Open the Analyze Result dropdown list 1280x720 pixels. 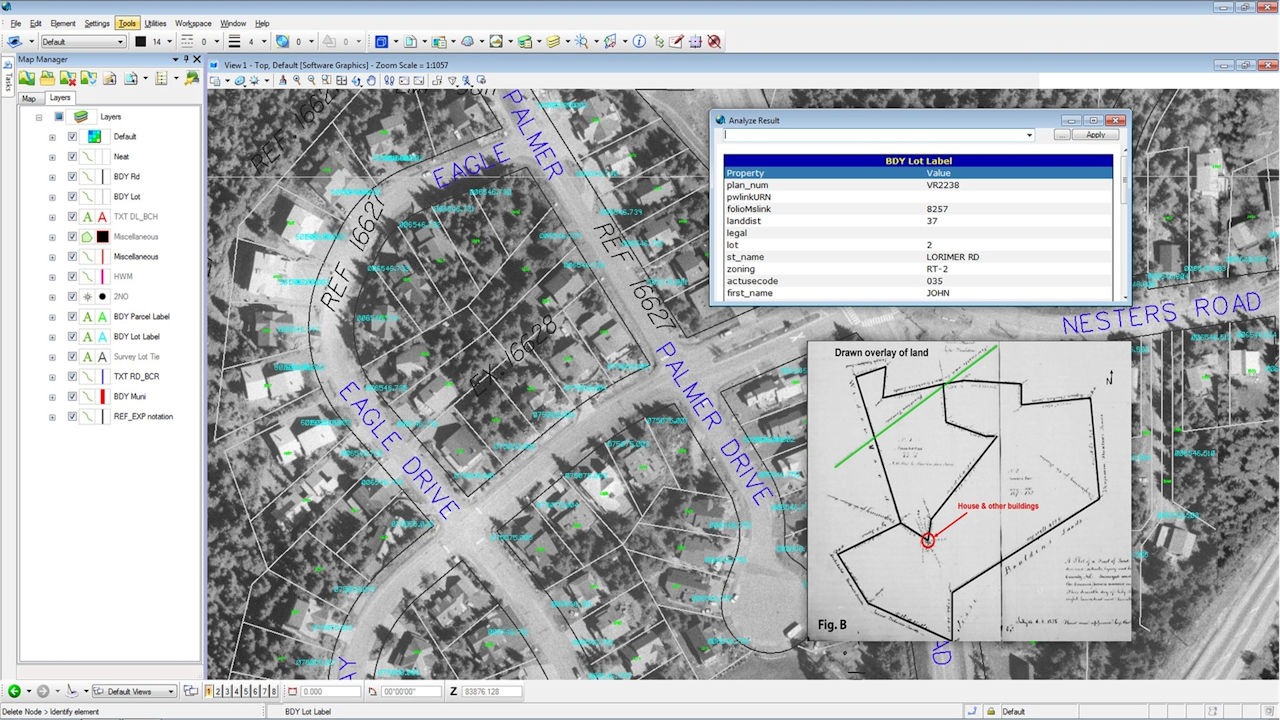click(x=1029, y=135)
